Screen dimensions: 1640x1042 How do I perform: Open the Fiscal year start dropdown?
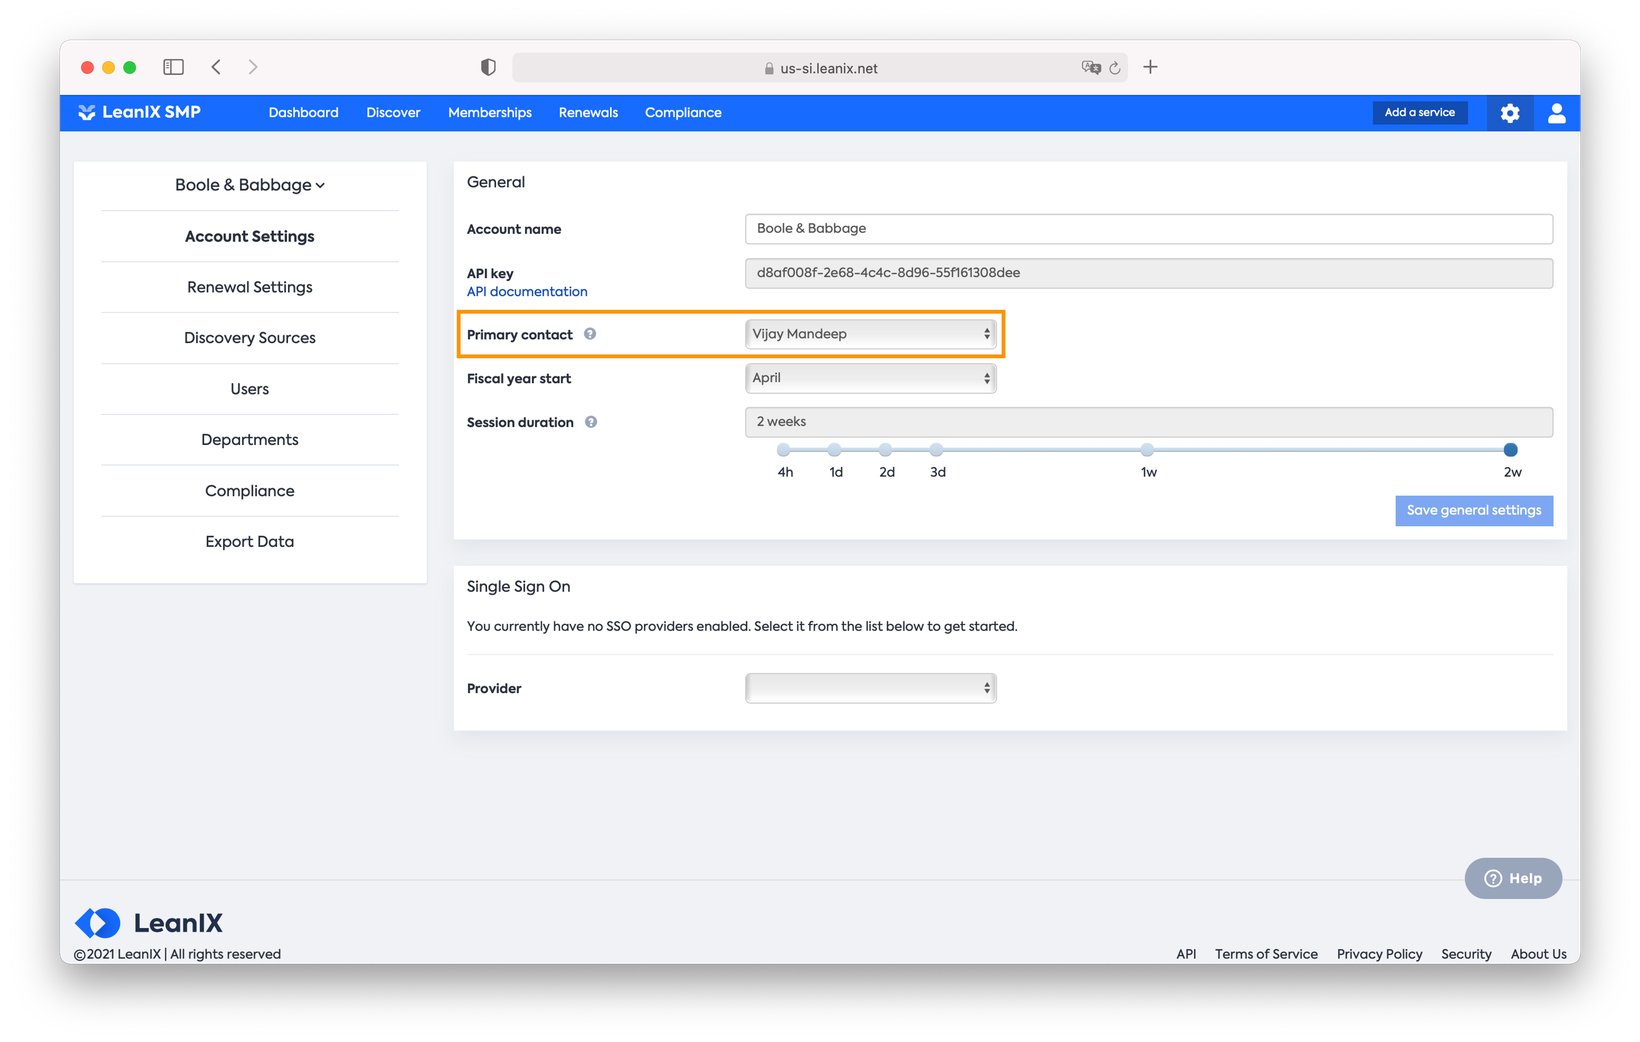pyautogui.click(x=870, y=378)
